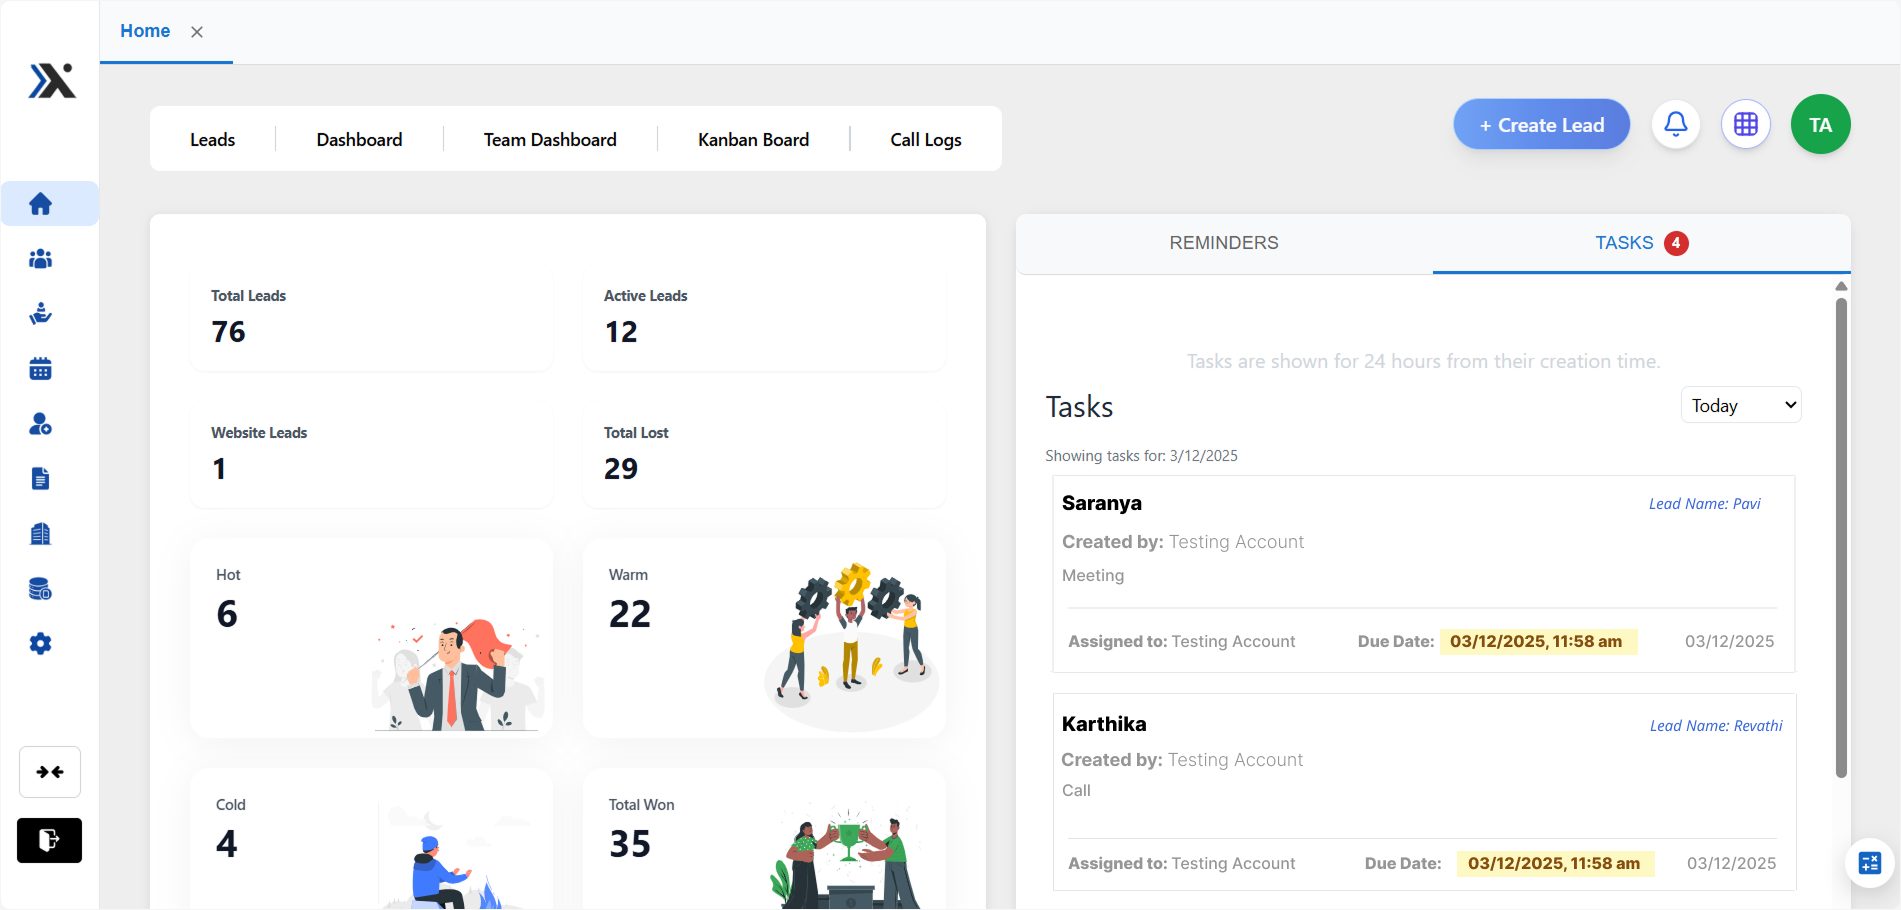The height and width of the screenshot is (910, 1901).
Task: Click Karthika task title
Action: 1104,724
